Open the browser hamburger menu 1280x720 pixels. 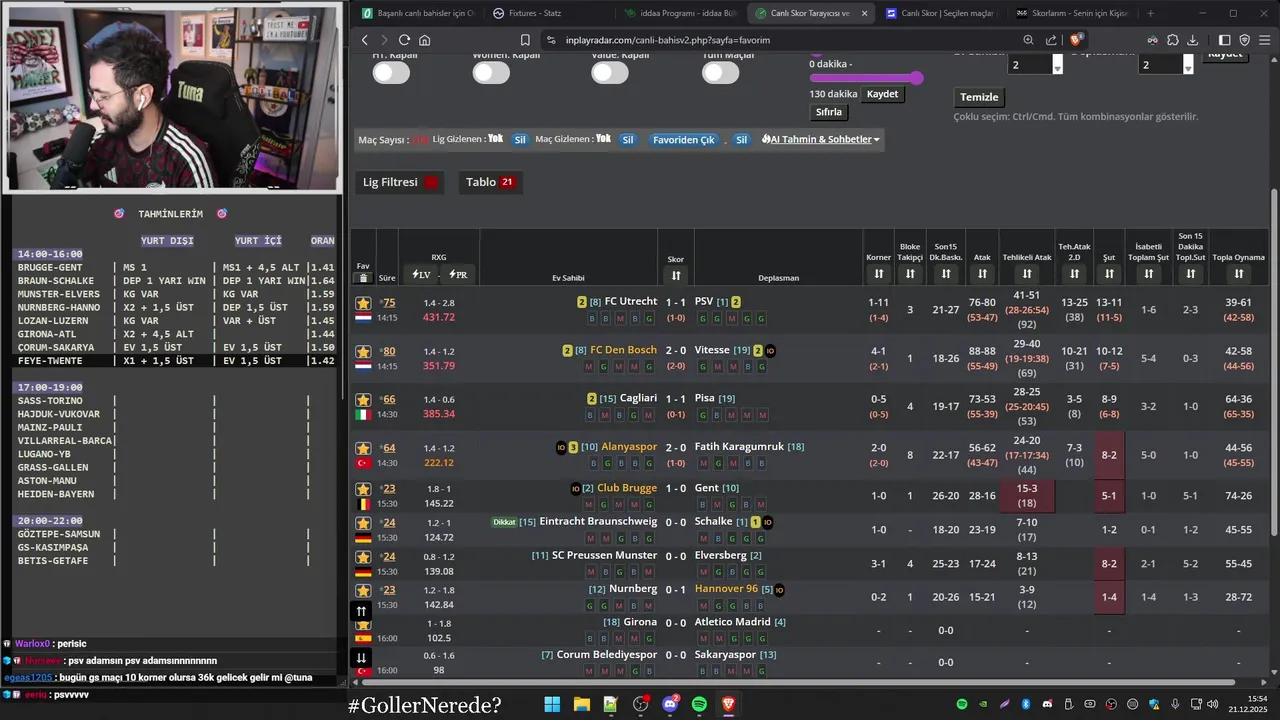(x=1264, y=40)
